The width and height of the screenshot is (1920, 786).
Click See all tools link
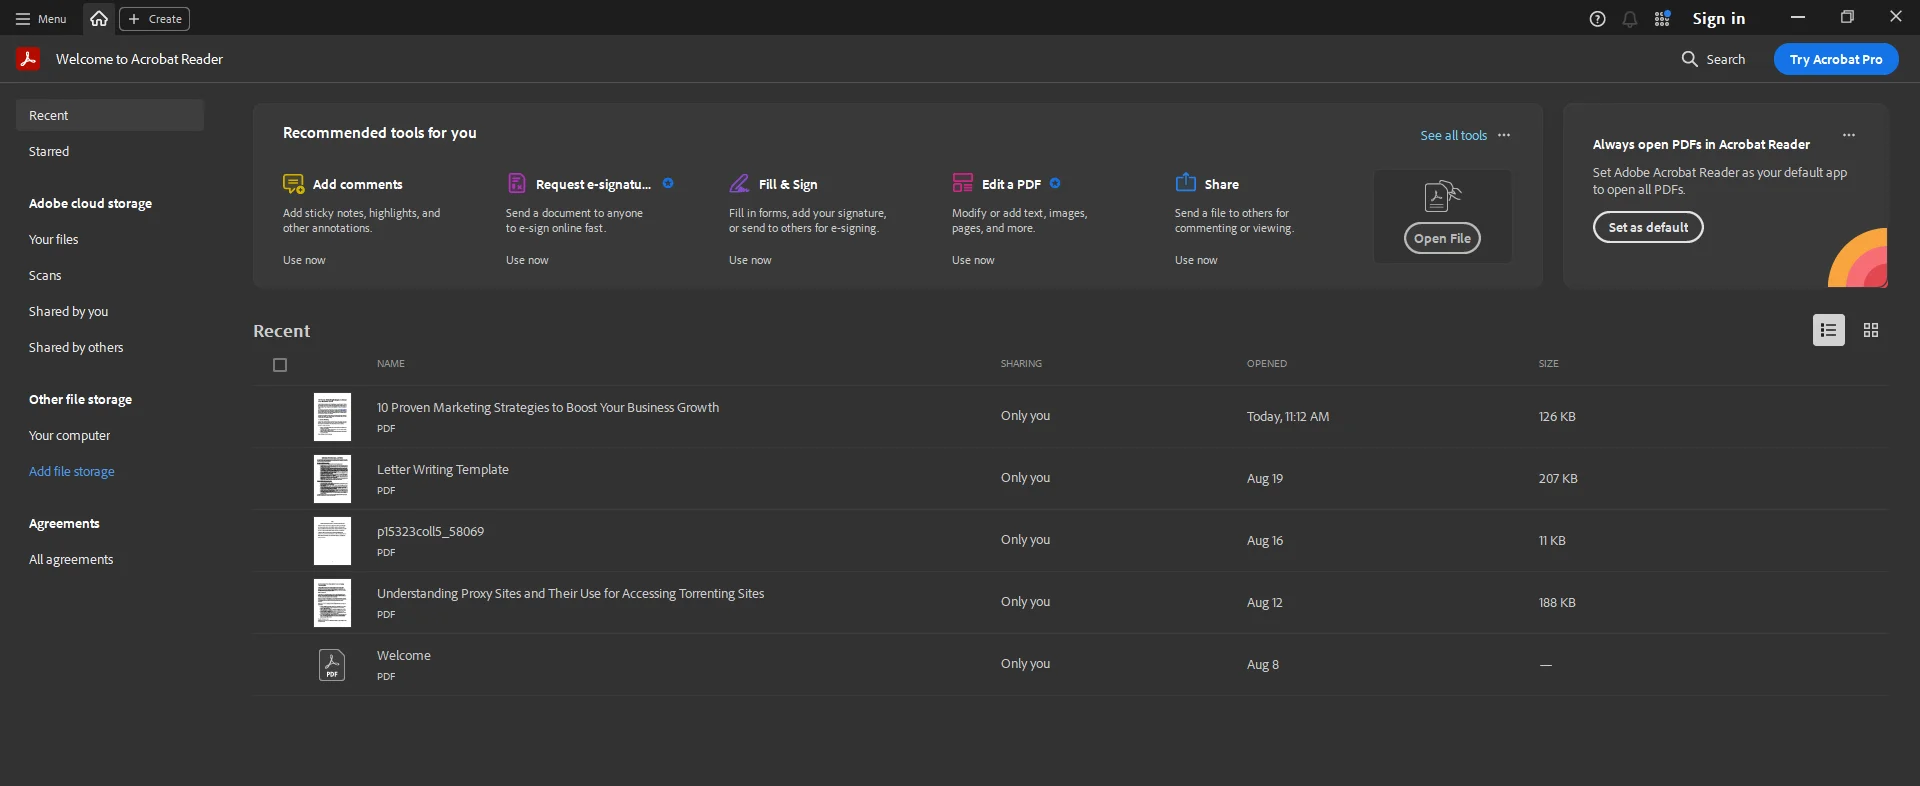tap(1453, 135)
